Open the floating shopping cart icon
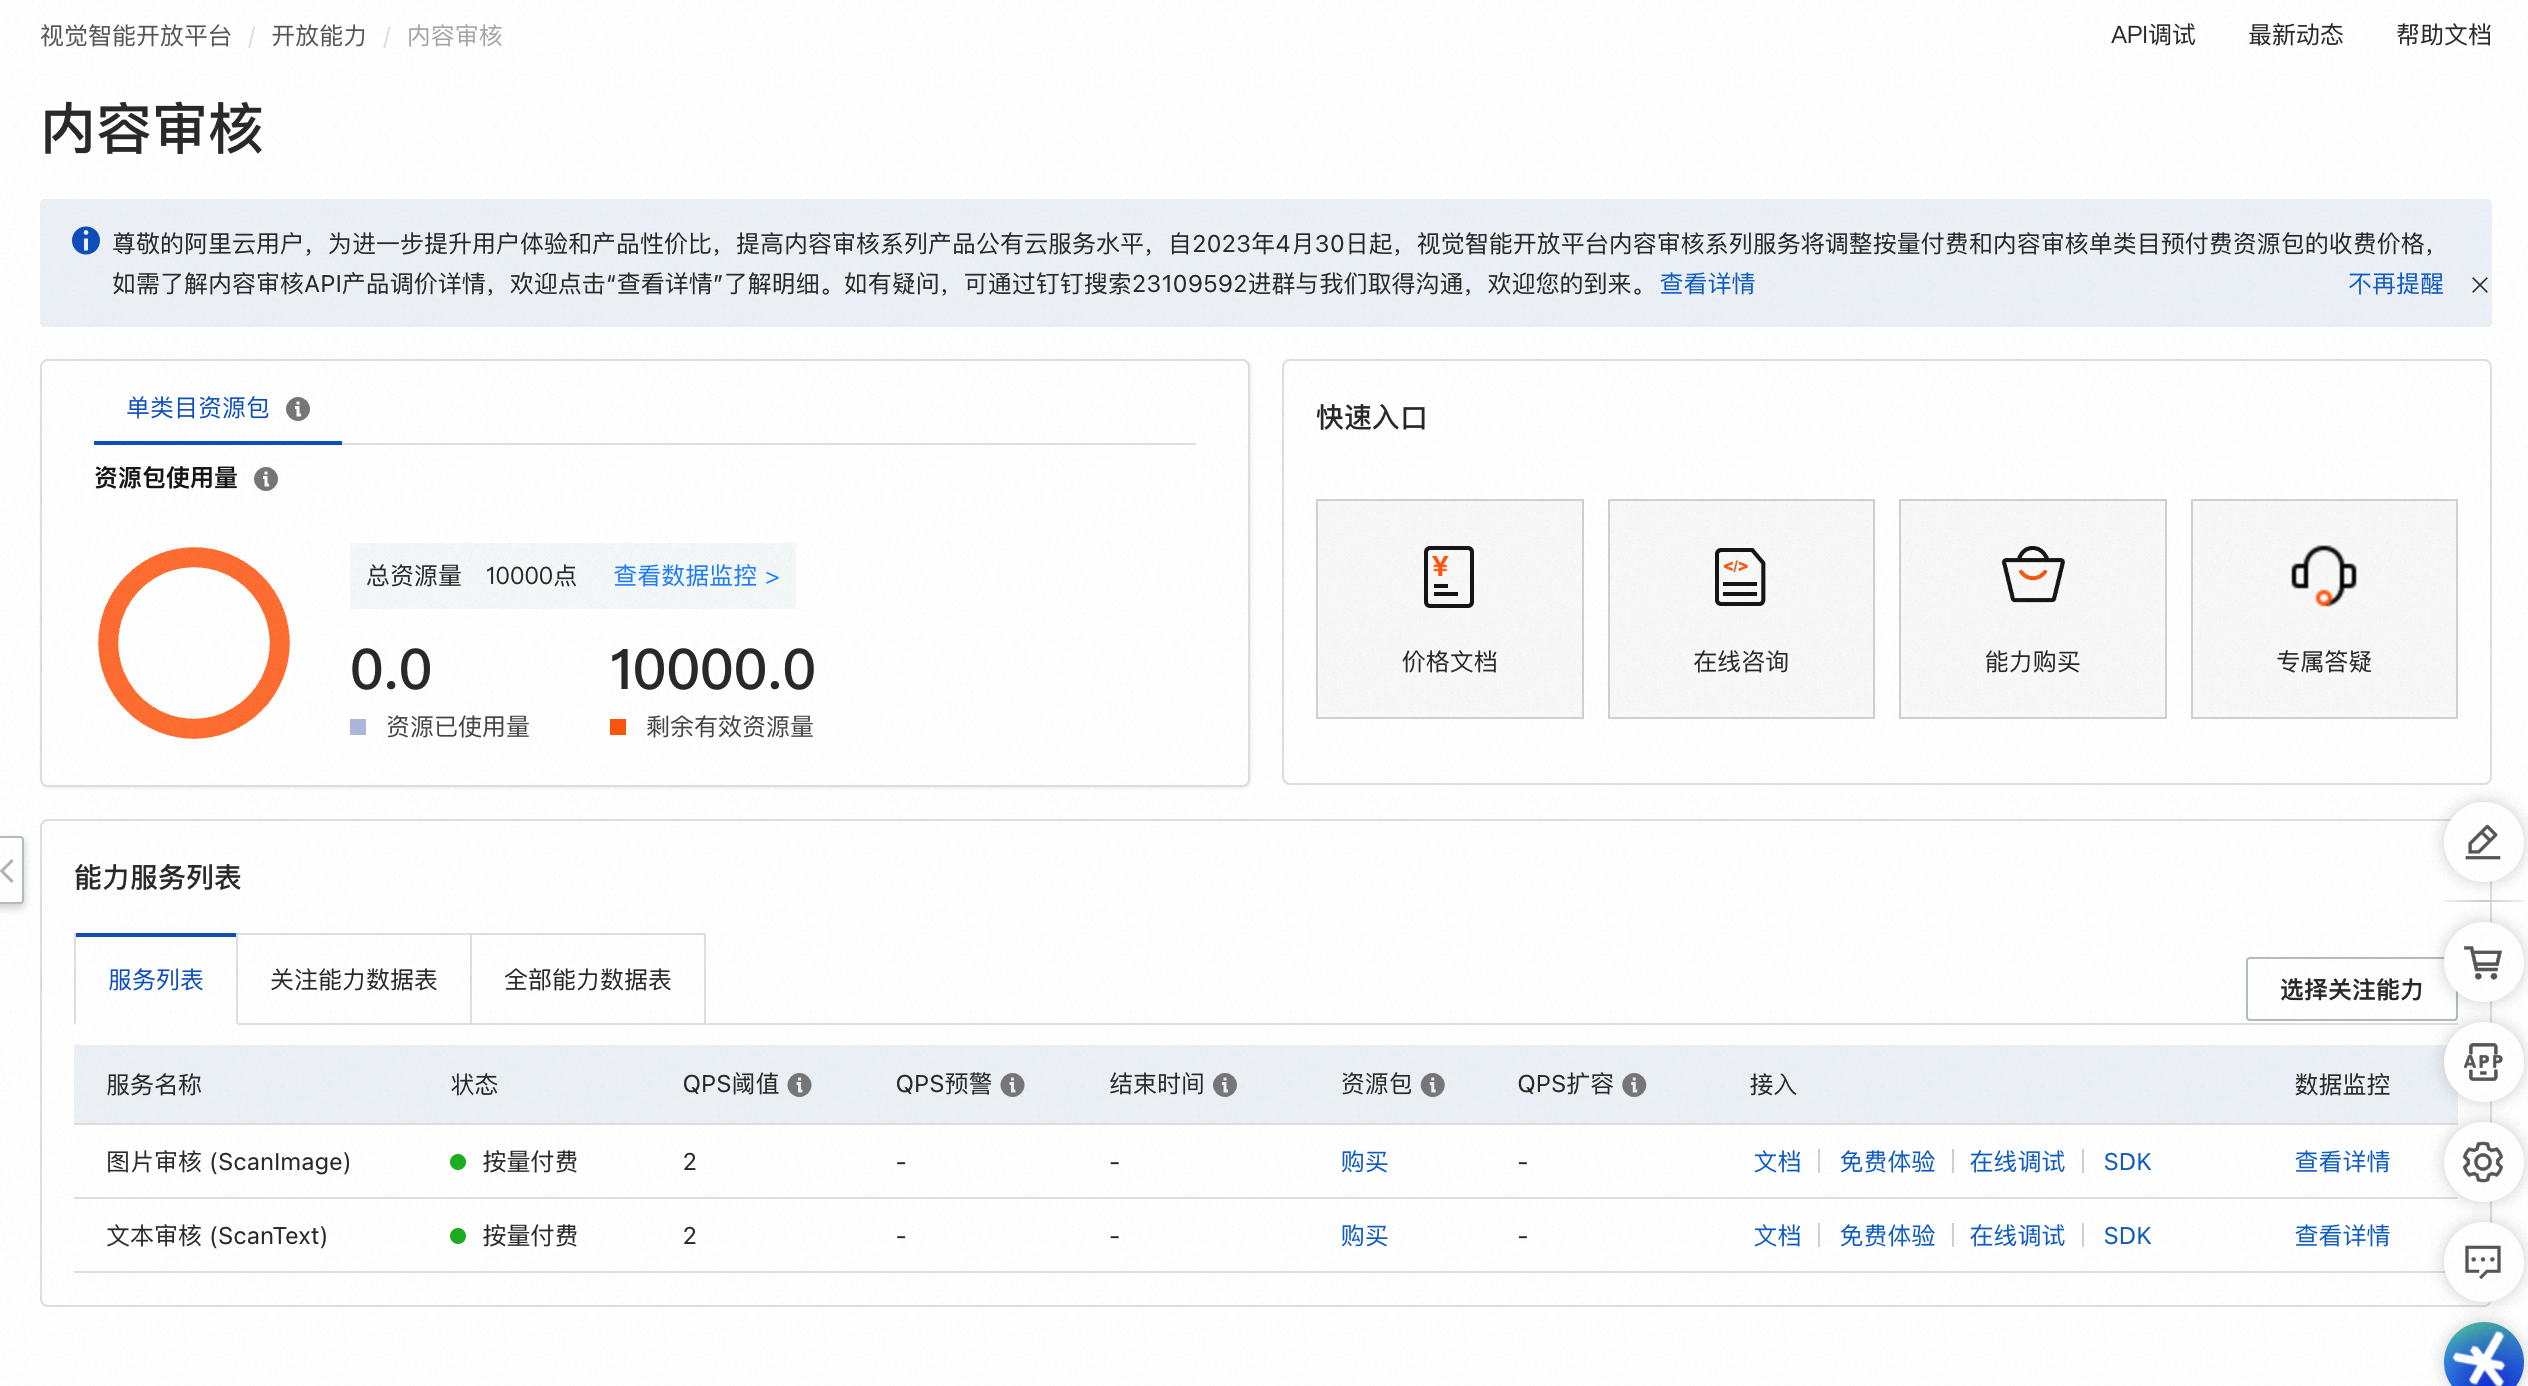Viewport: 2528px width, 1386px height. (2483, 963)
